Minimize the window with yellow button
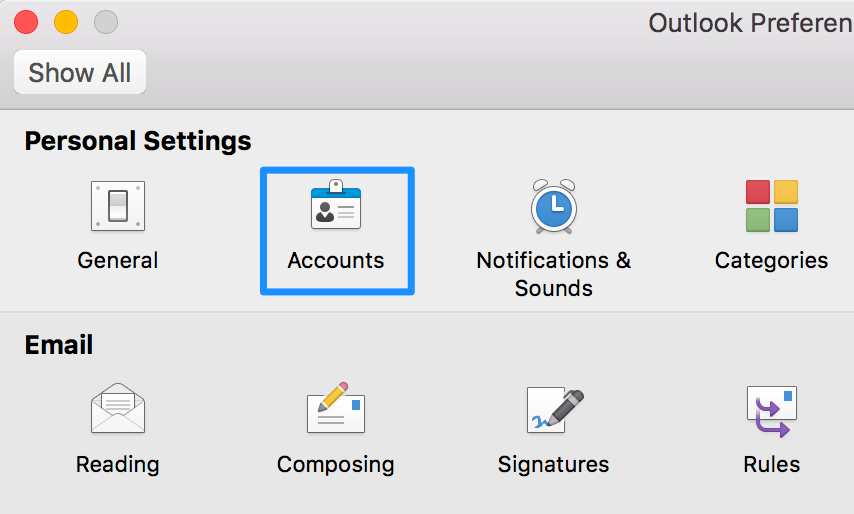This screenshot has height=514, width=854. [66, 21]
